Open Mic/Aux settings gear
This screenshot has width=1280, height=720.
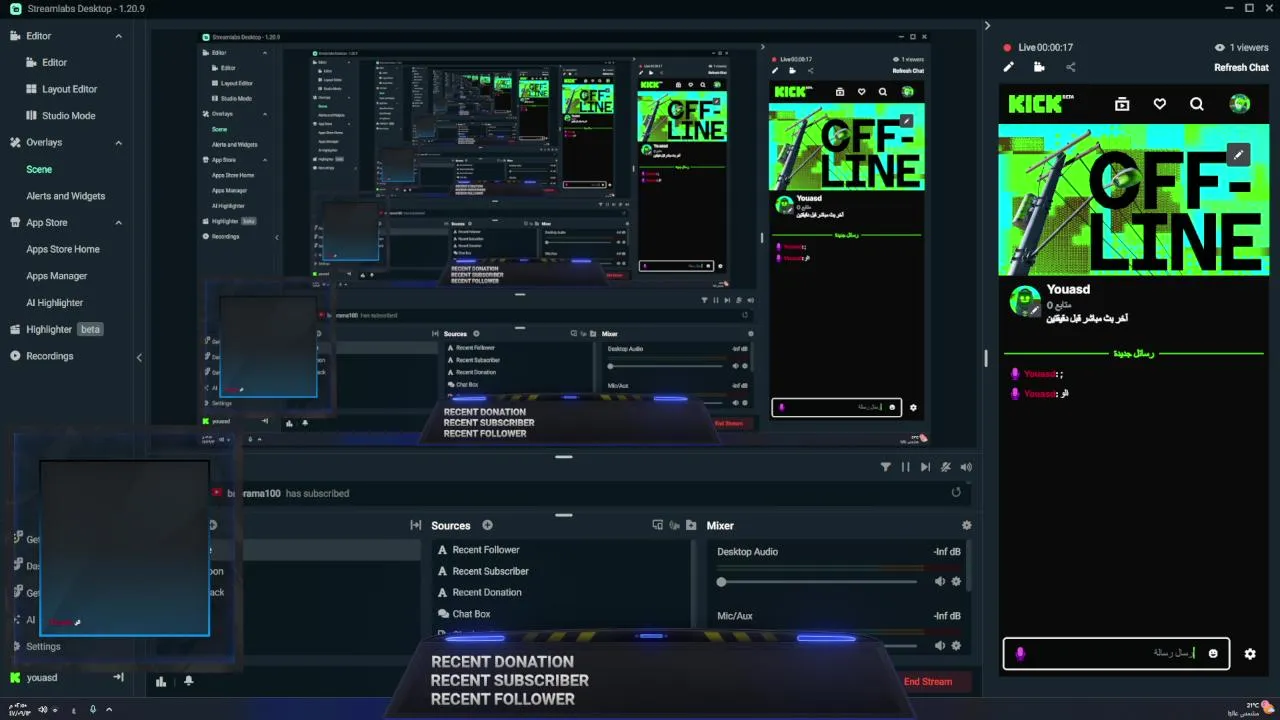pyautogui.click(x=956, y=646)
